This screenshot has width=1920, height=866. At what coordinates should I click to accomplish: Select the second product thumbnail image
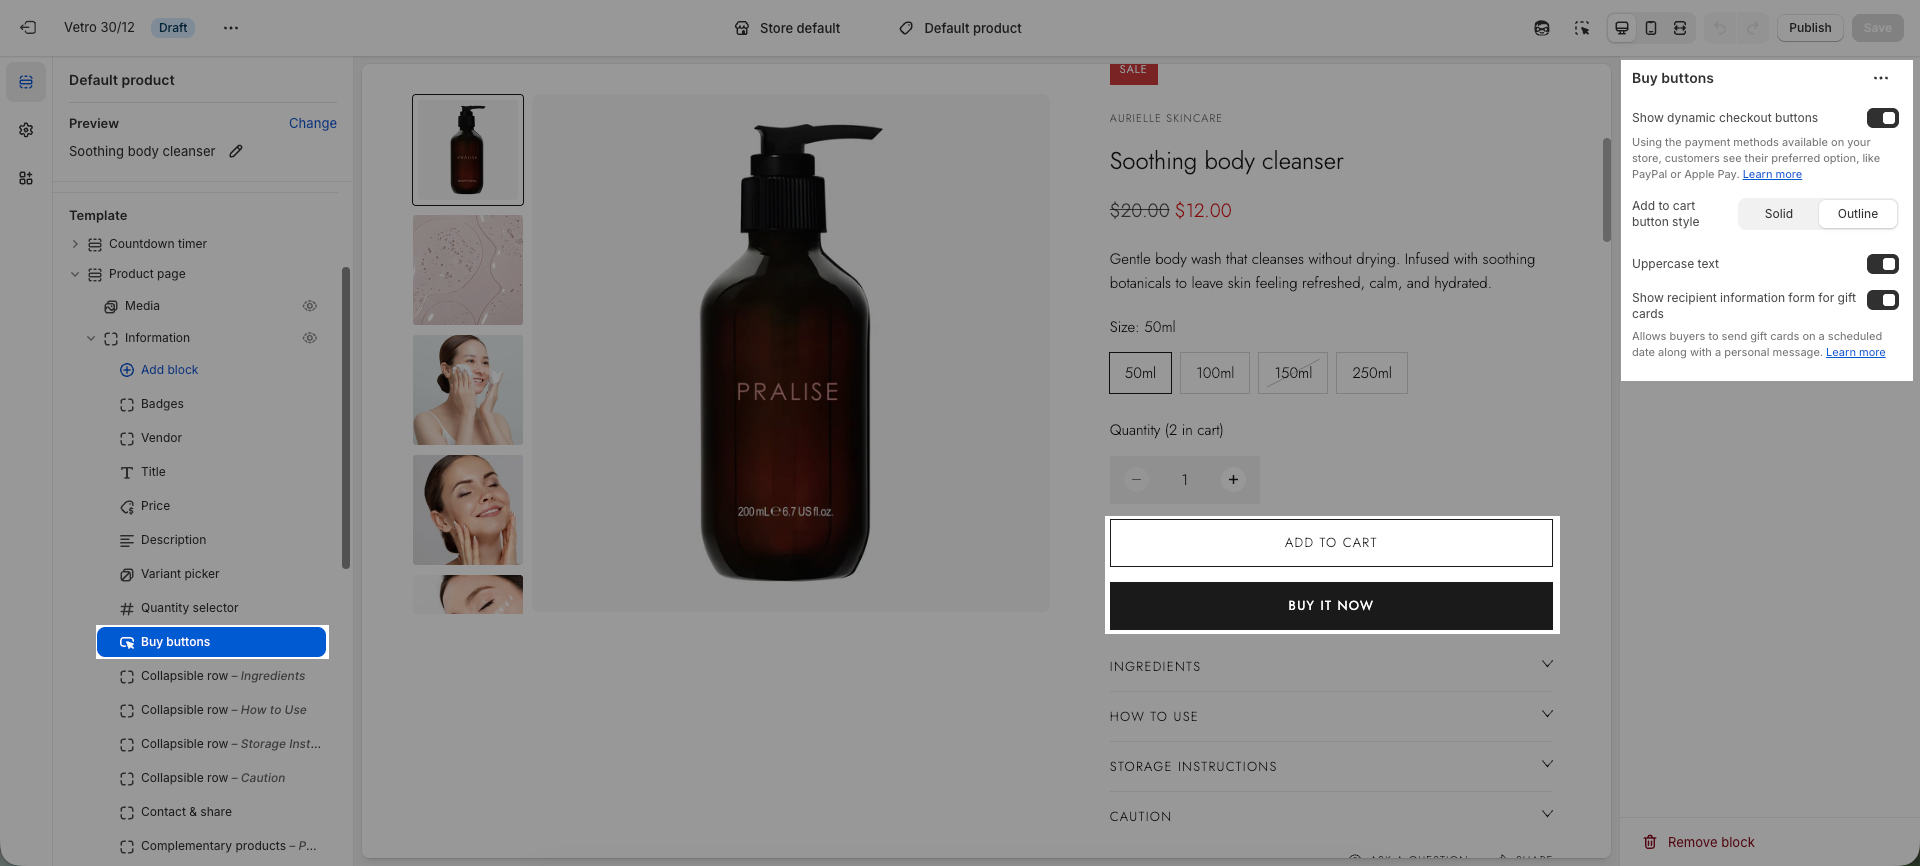coord(468,270)
